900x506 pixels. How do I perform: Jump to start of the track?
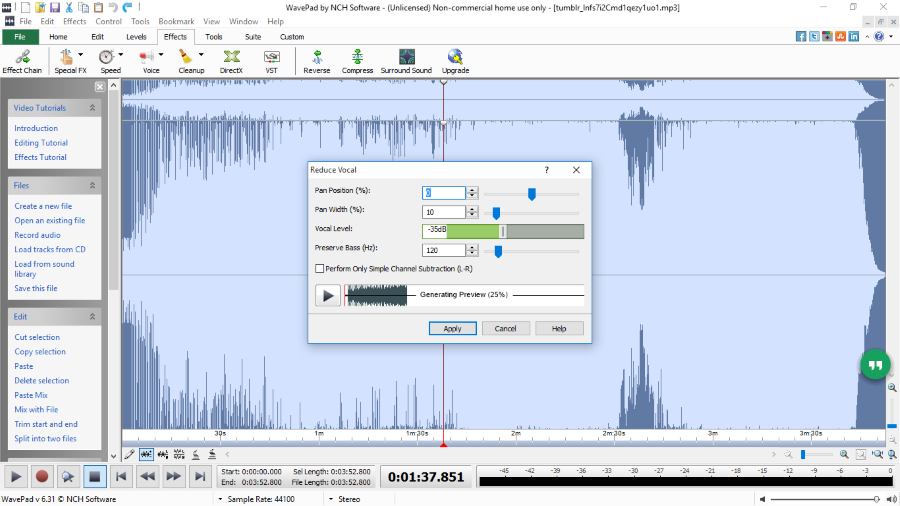(121, 476)
